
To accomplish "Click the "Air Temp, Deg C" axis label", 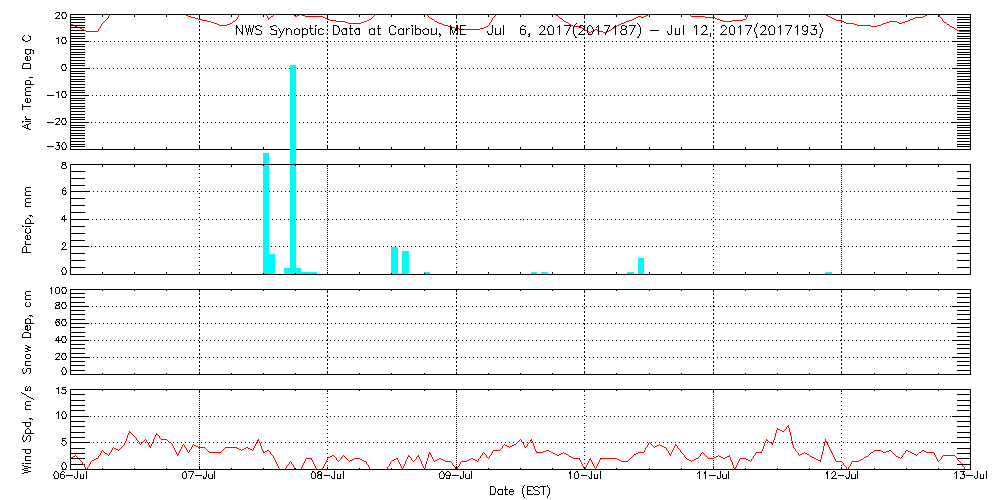I will [27, 81].
